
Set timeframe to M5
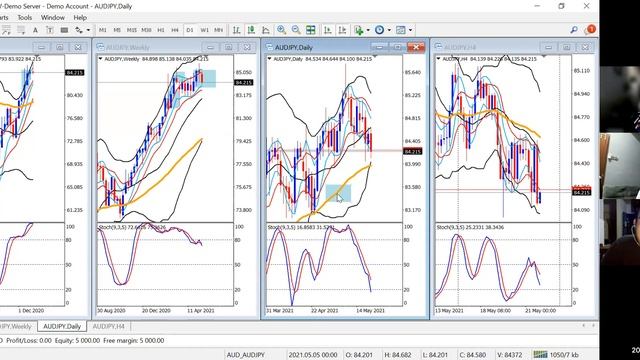(x=117, y=30)
